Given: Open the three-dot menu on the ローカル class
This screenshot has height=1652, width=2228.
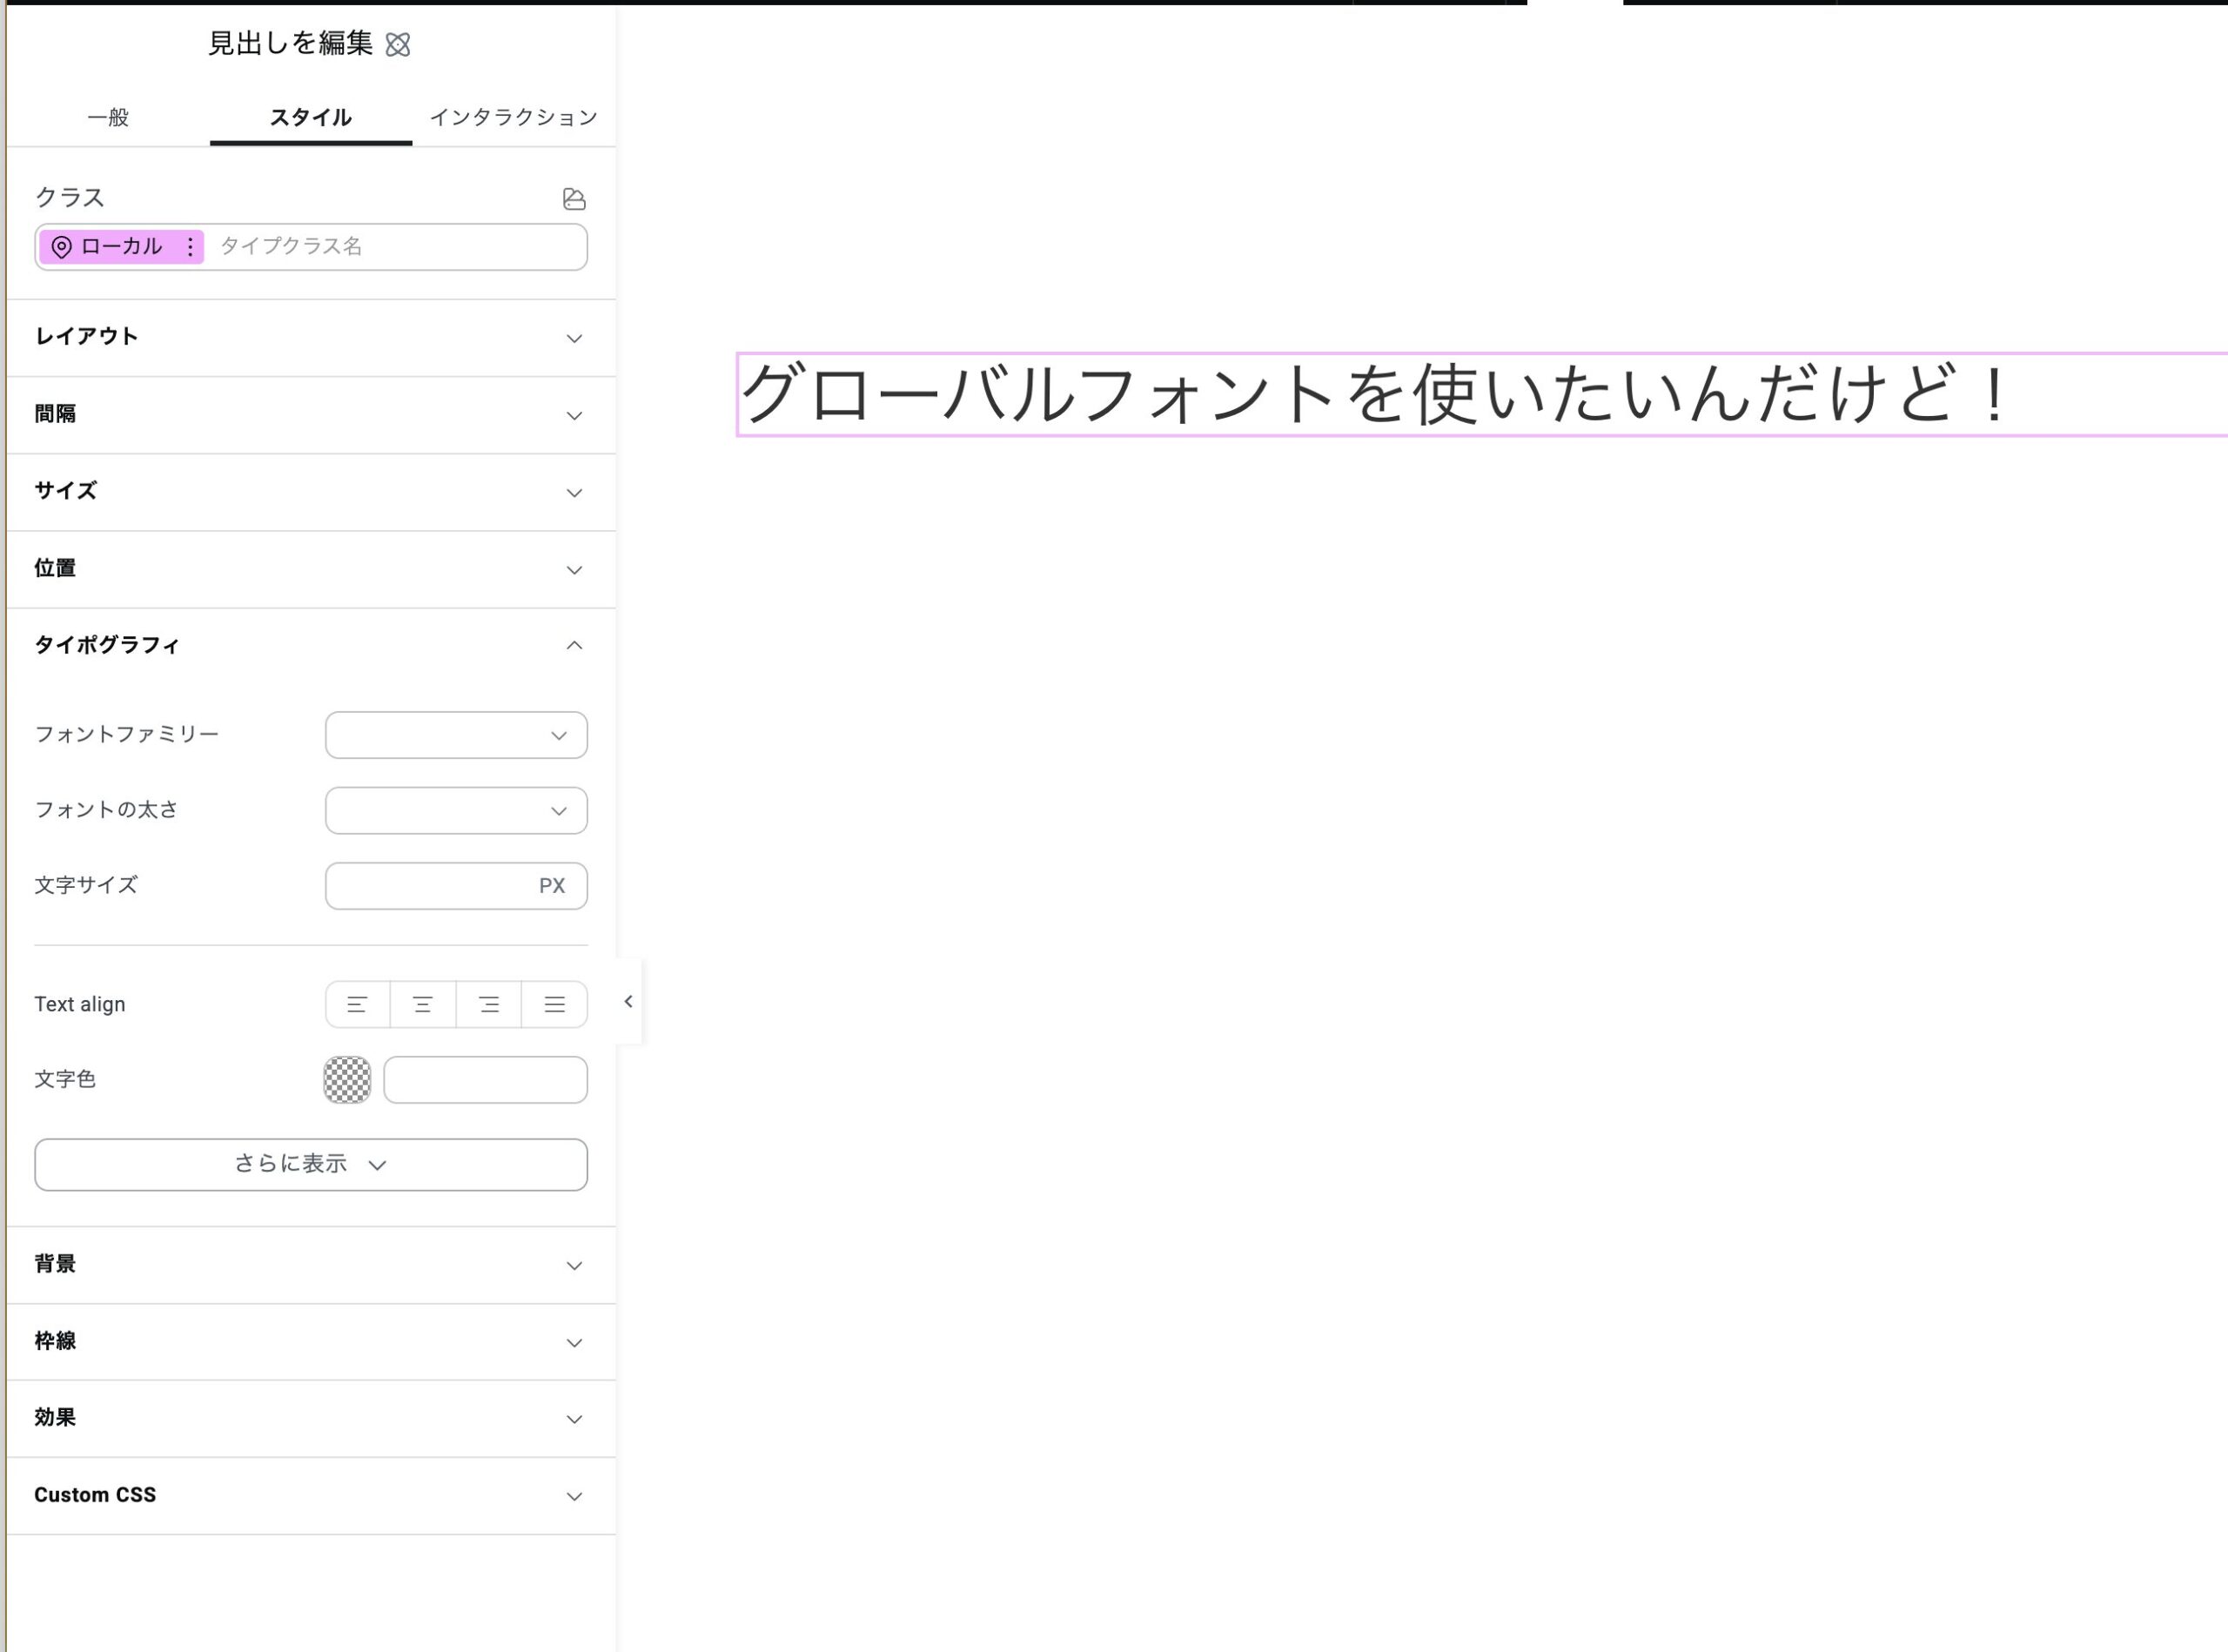Looking at the screenshot, I should point(189,246).
